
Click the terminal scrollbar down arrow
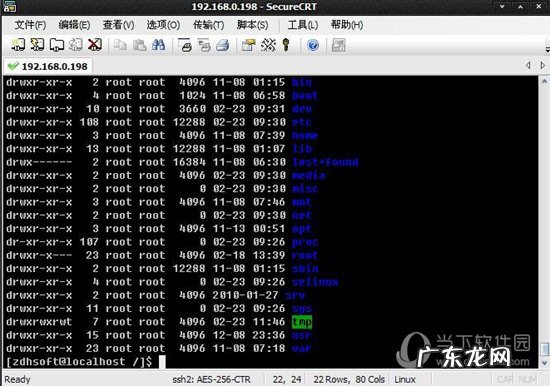click(x=544, y=363)
